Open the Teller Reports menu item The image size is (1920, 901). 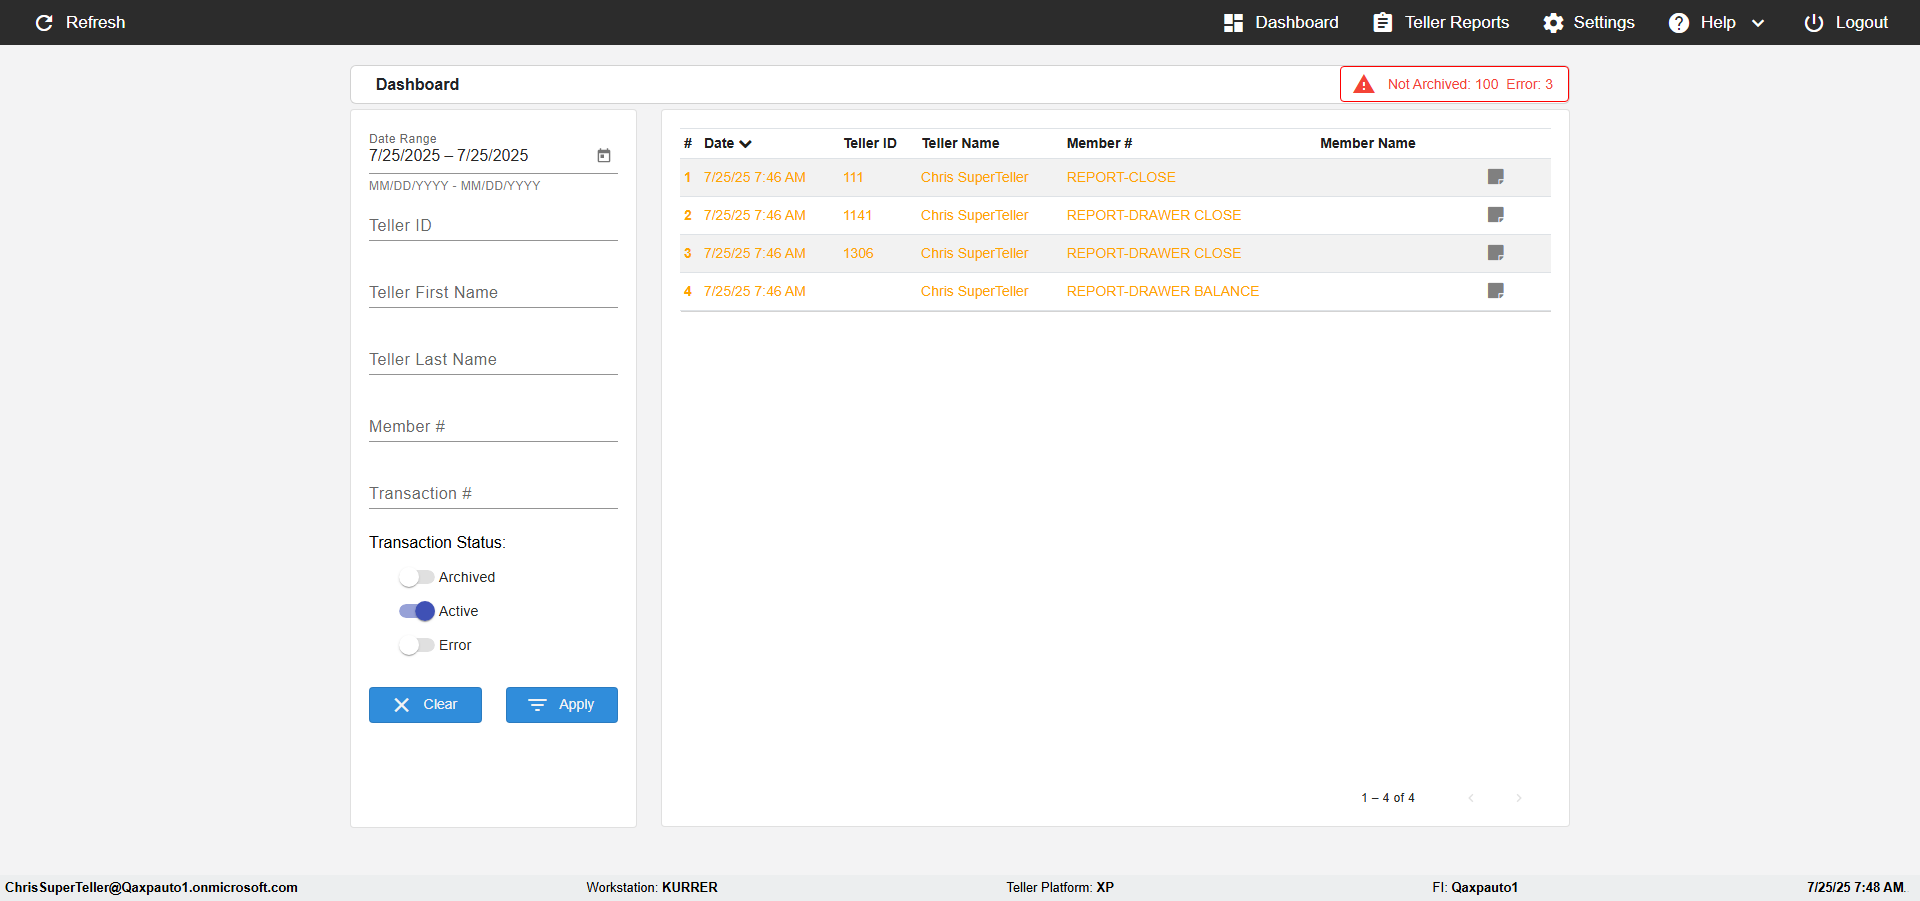click(x=1441, y=22)
